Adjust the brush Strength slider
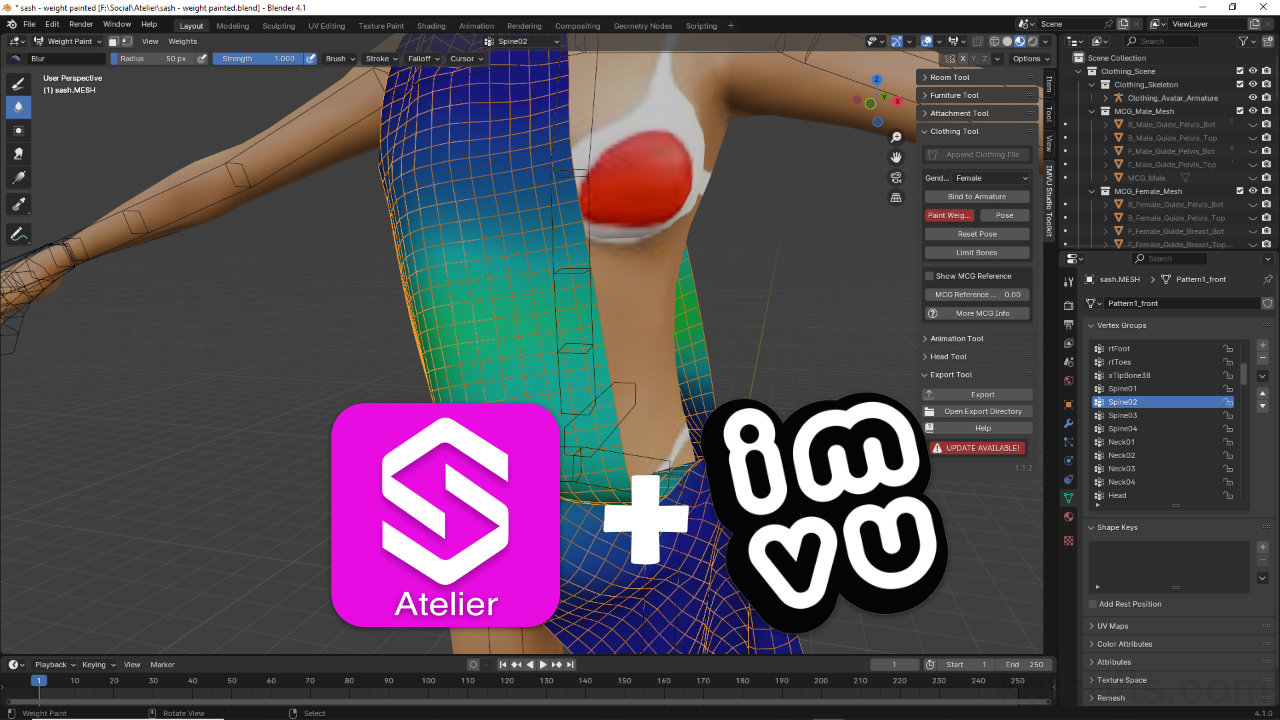 click(256, 59)
